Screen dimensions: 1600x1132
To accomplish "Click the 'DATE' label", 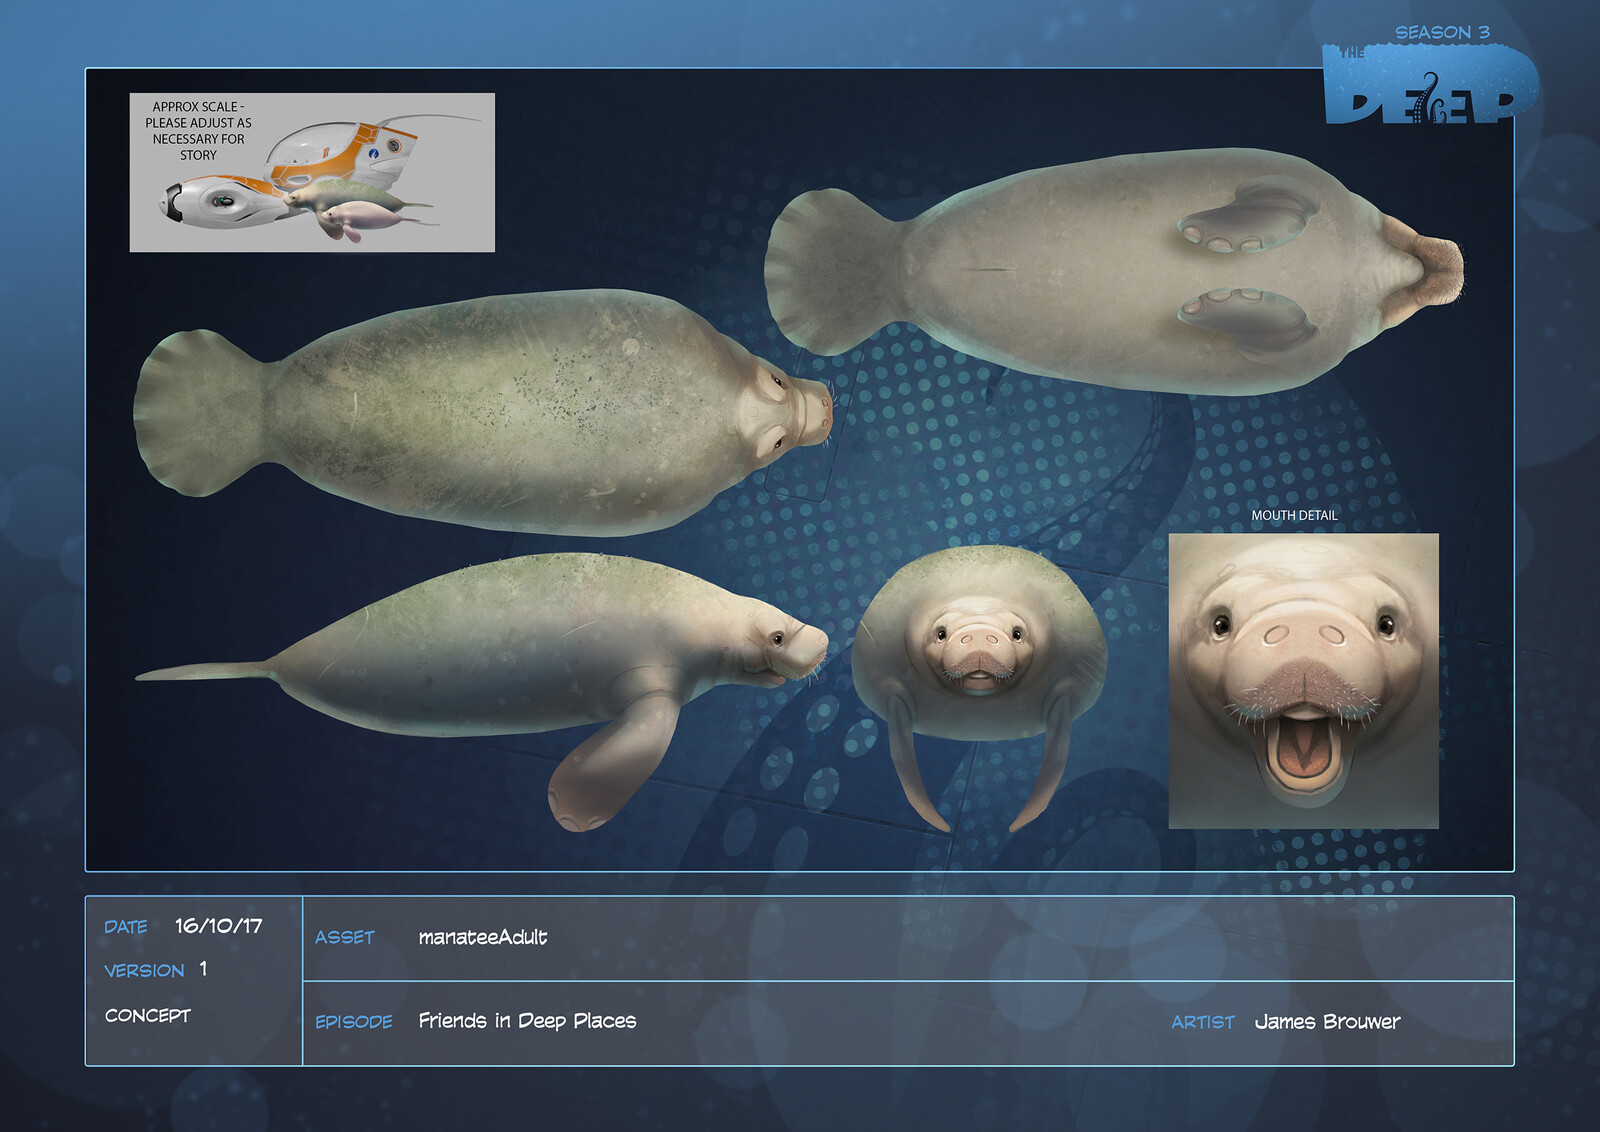I will point(126,927).
